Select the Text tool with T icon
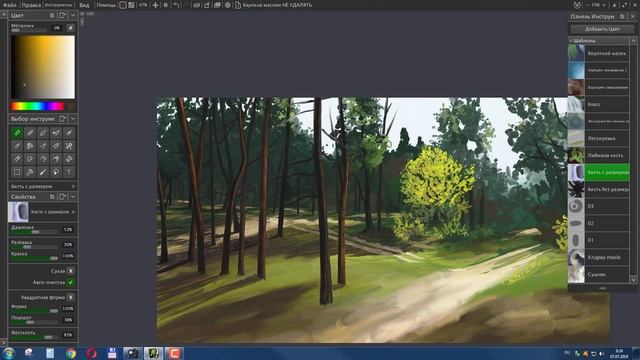 (69, 172)
